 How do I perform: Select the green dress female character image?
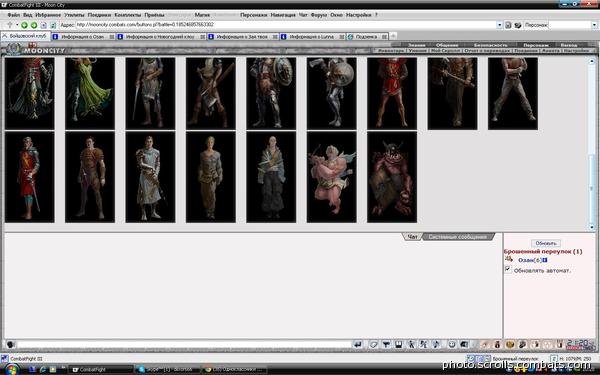coord(90,94)
